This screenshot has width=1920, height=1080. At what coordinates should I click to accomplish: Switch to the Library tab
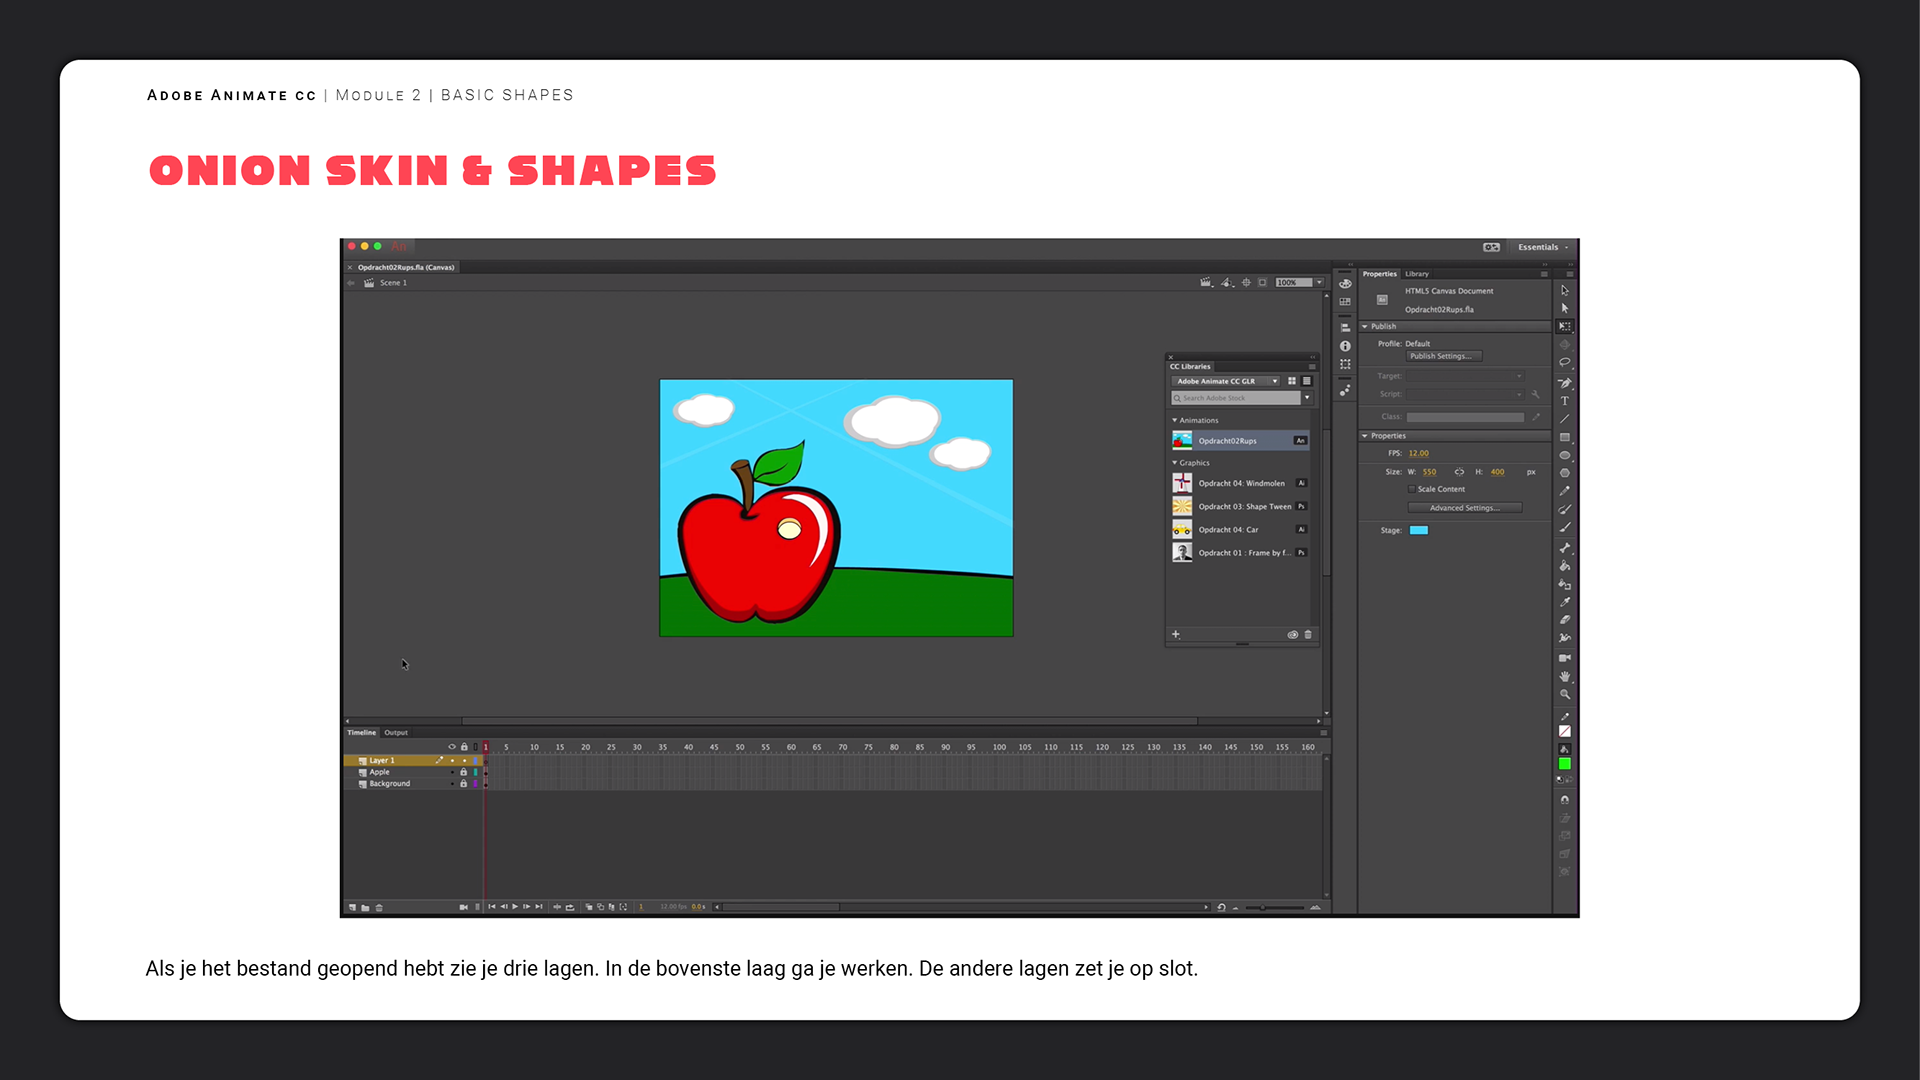(x=1417, y=274)
